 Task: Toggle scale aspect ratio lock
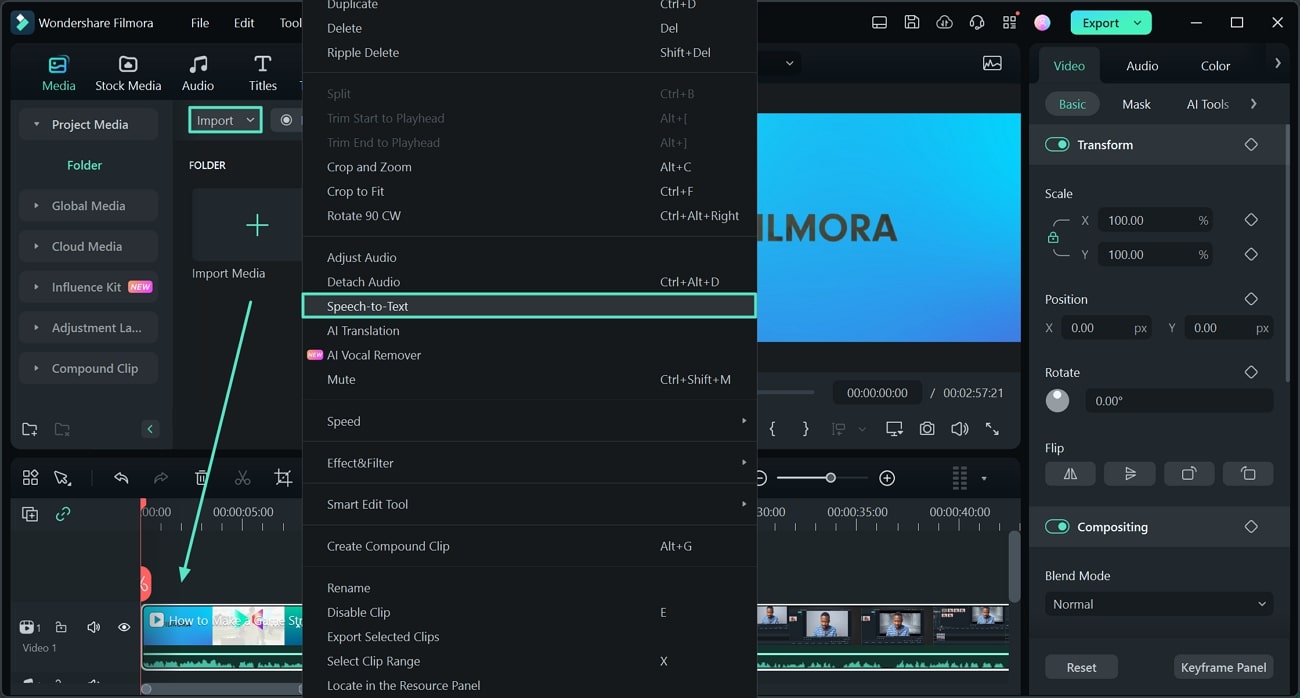[x=1052, y=238]
